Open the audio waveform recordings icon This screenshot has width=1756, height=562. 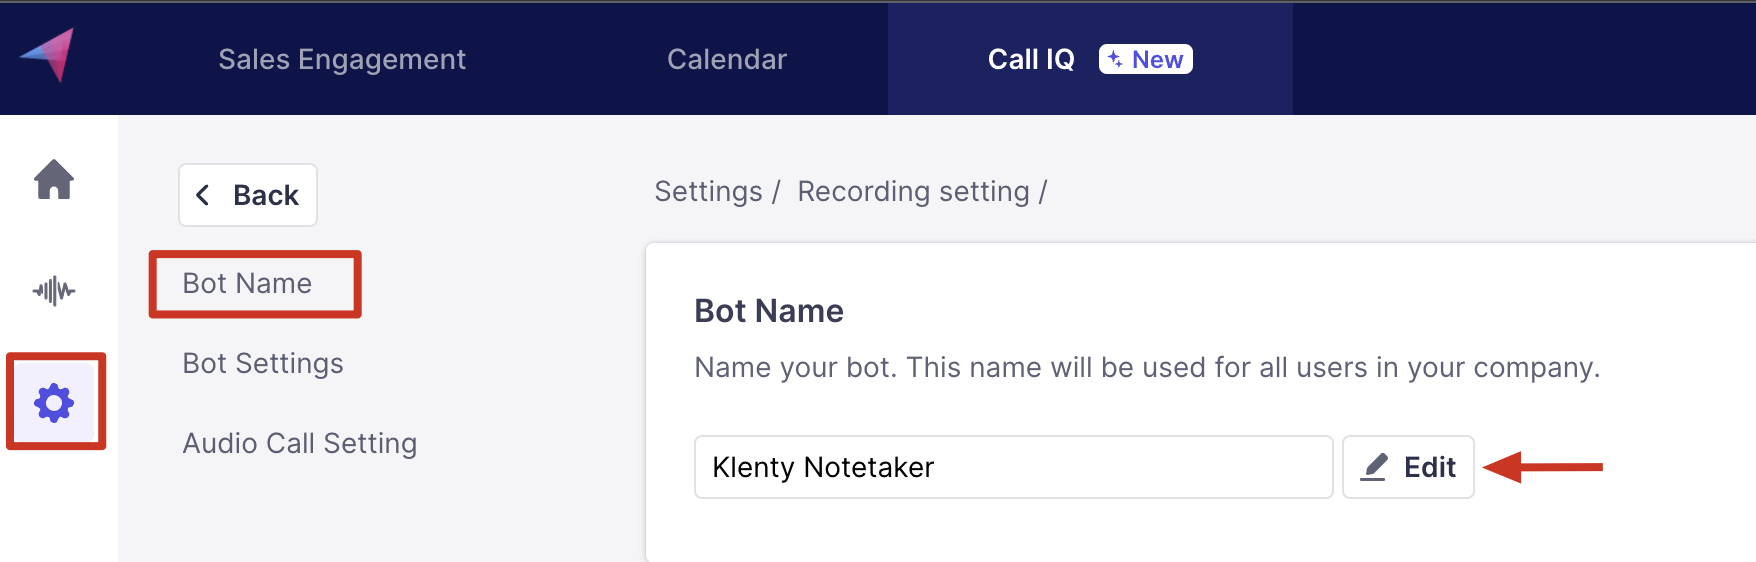[54, 291]
